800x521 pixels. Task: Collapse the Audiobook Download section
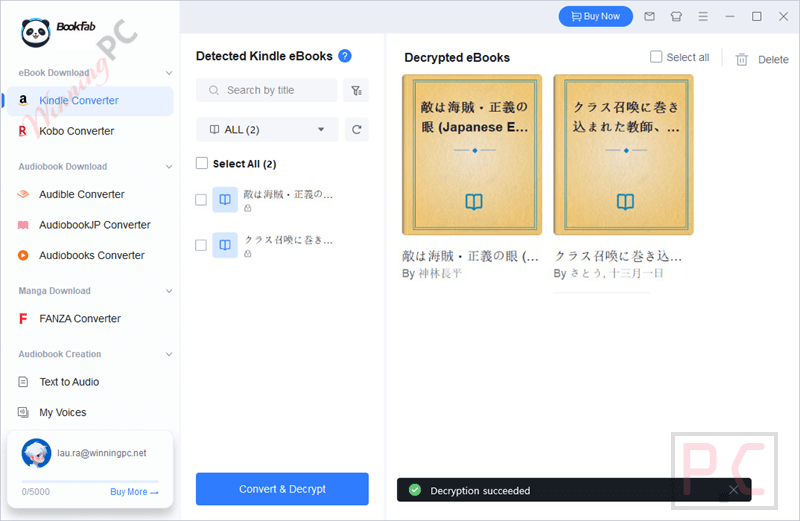tap(169, 167)
